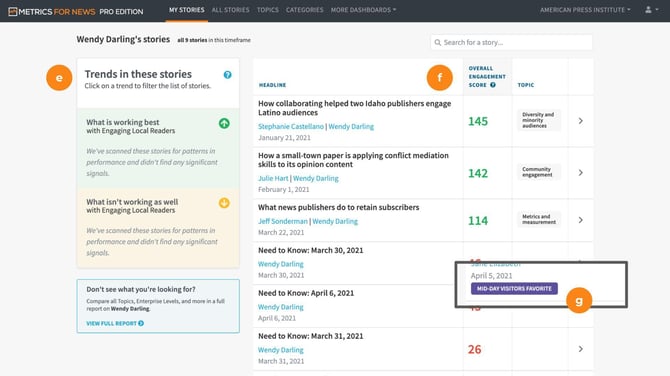Click the green up-arrow working best icon
This screenshot has width=670, height=376.
224,123
